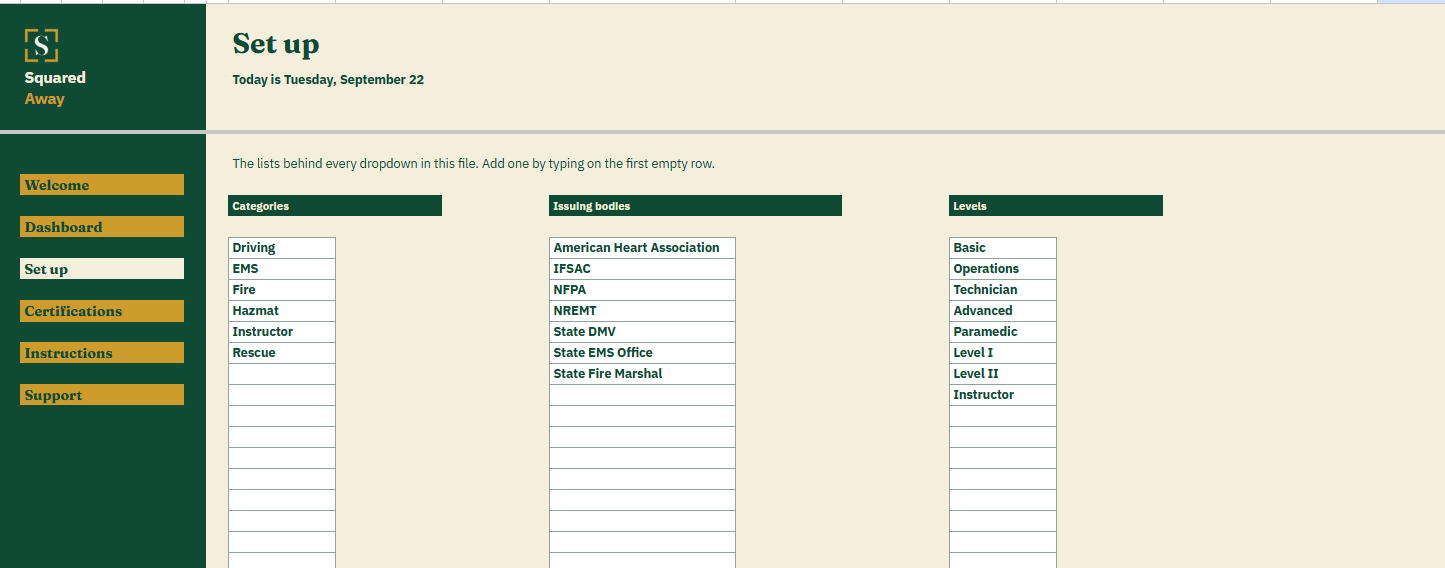Click the Today is Tuesday date text
1445x568 pixels.
tap(328, 80)
